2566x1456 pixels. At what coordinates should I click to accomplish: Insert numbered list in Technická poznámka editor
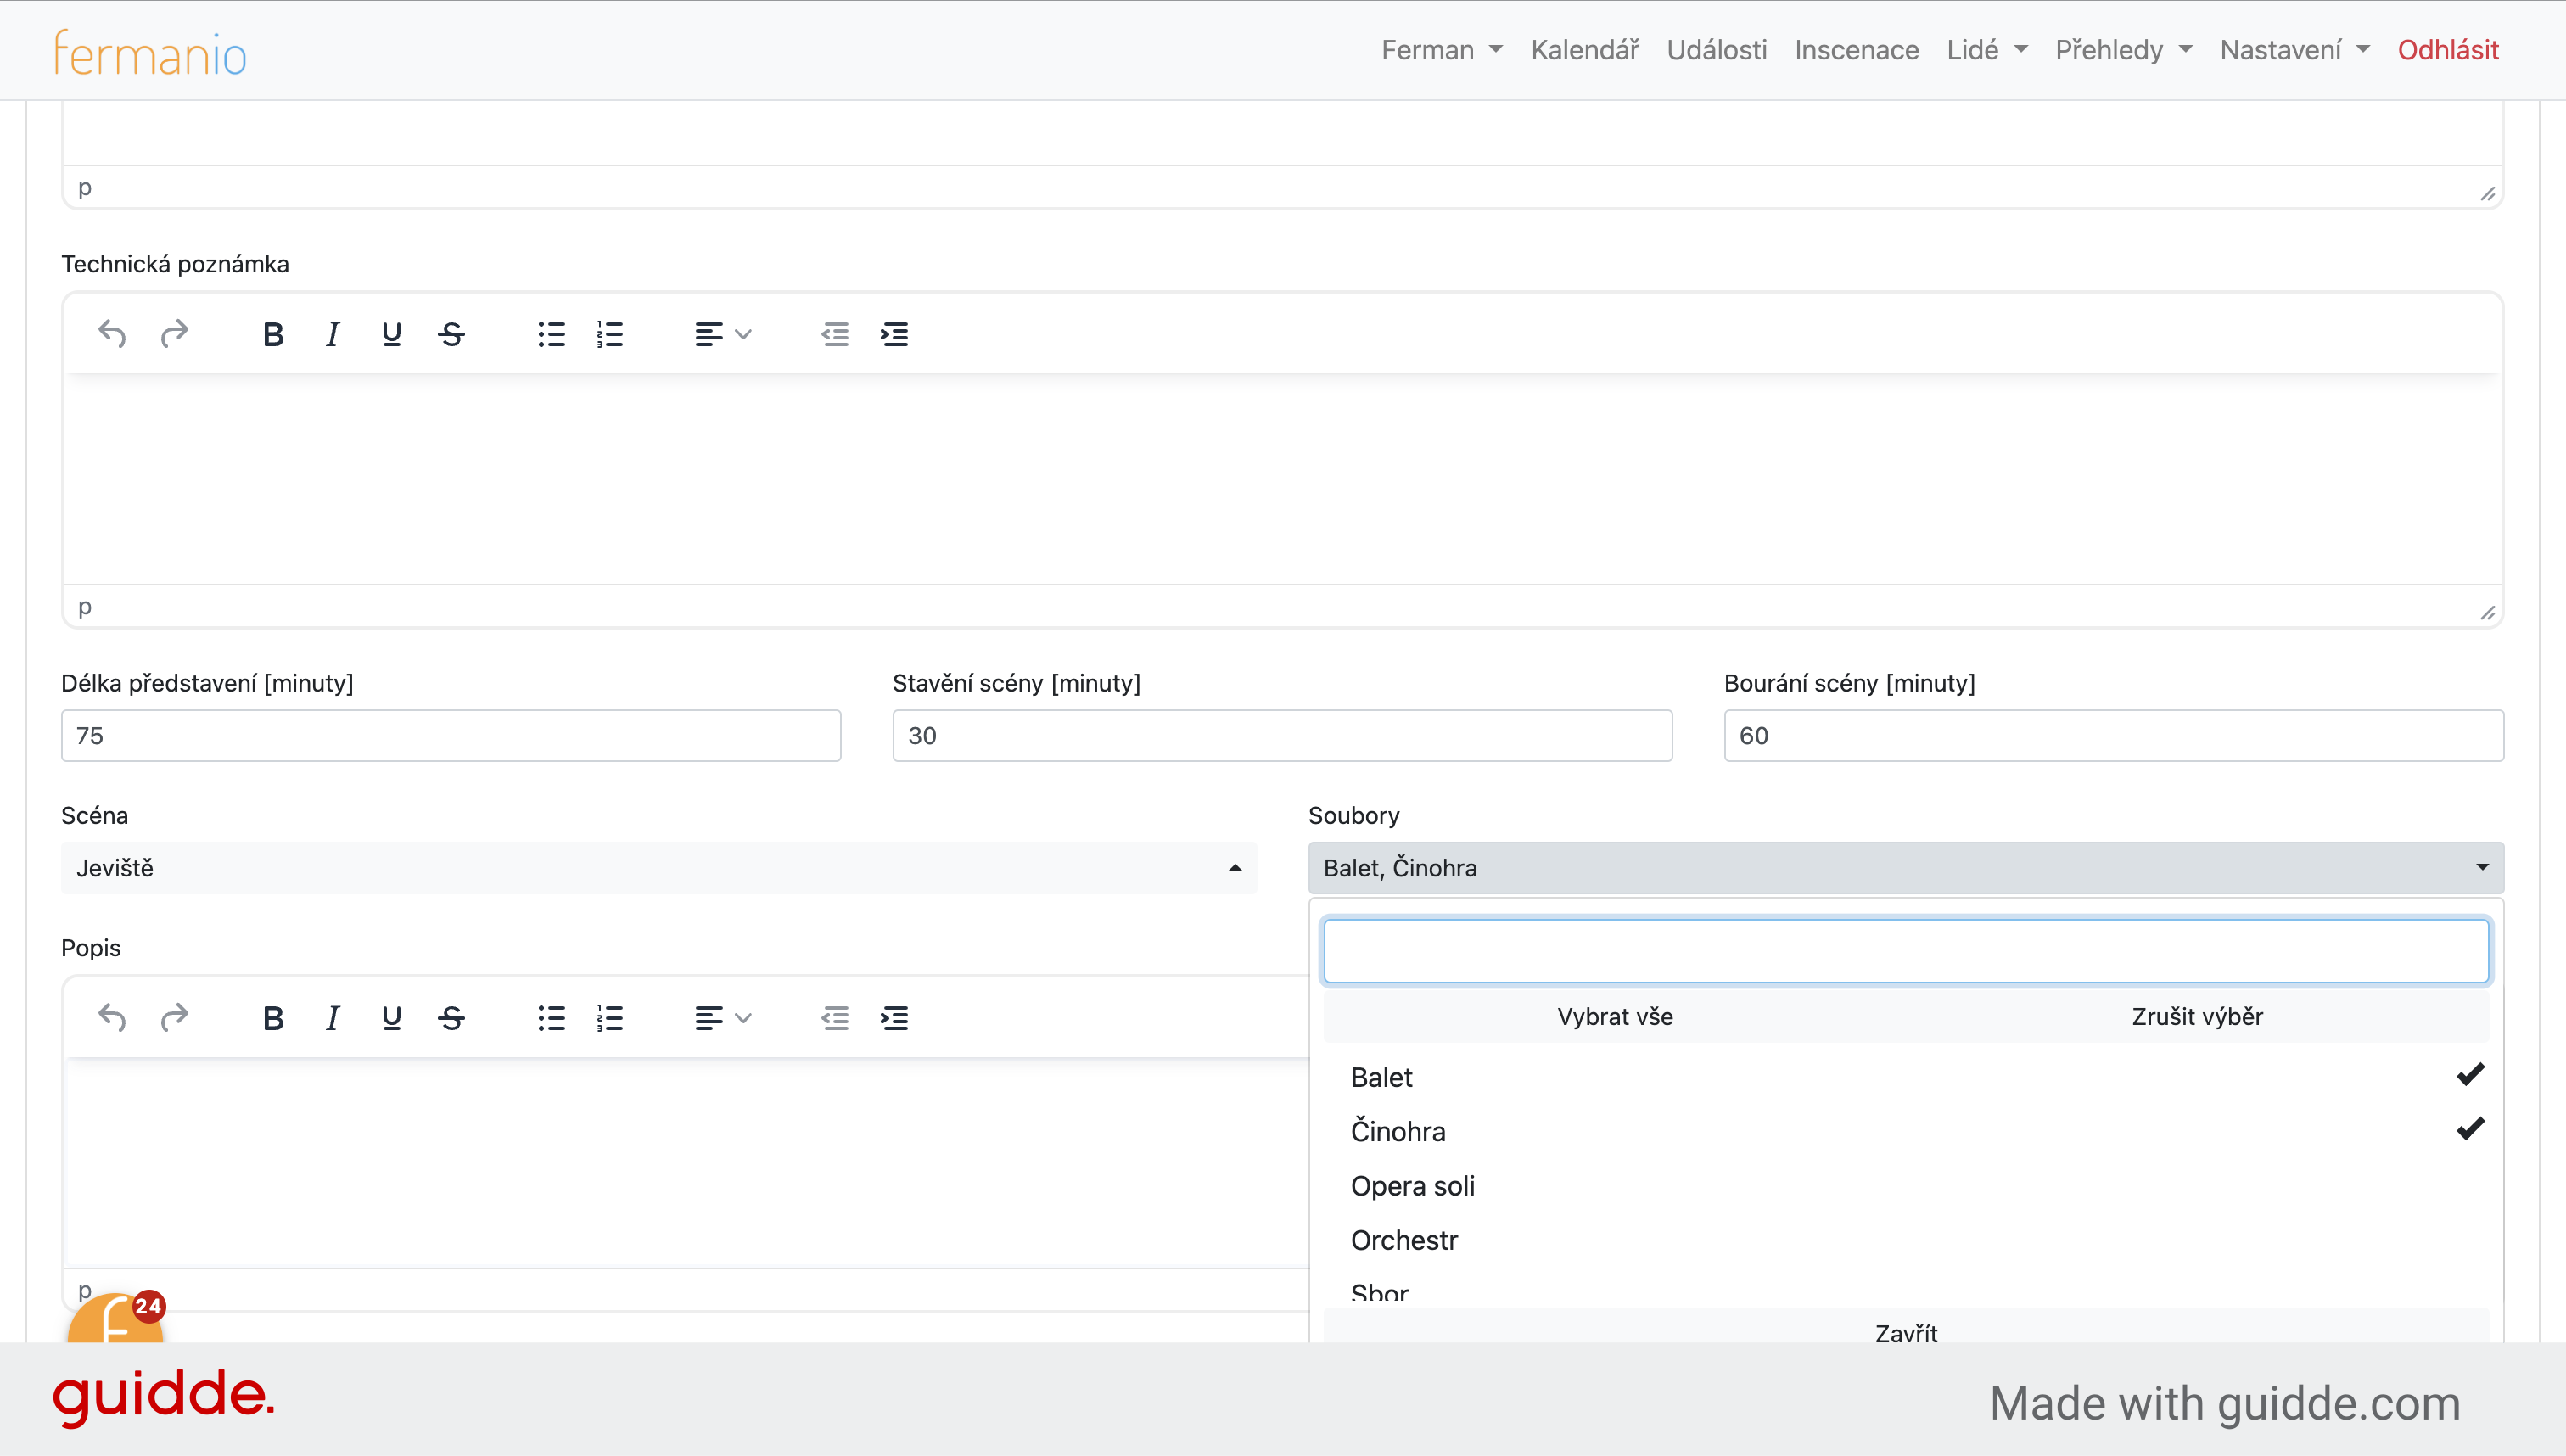coord(610,334)
